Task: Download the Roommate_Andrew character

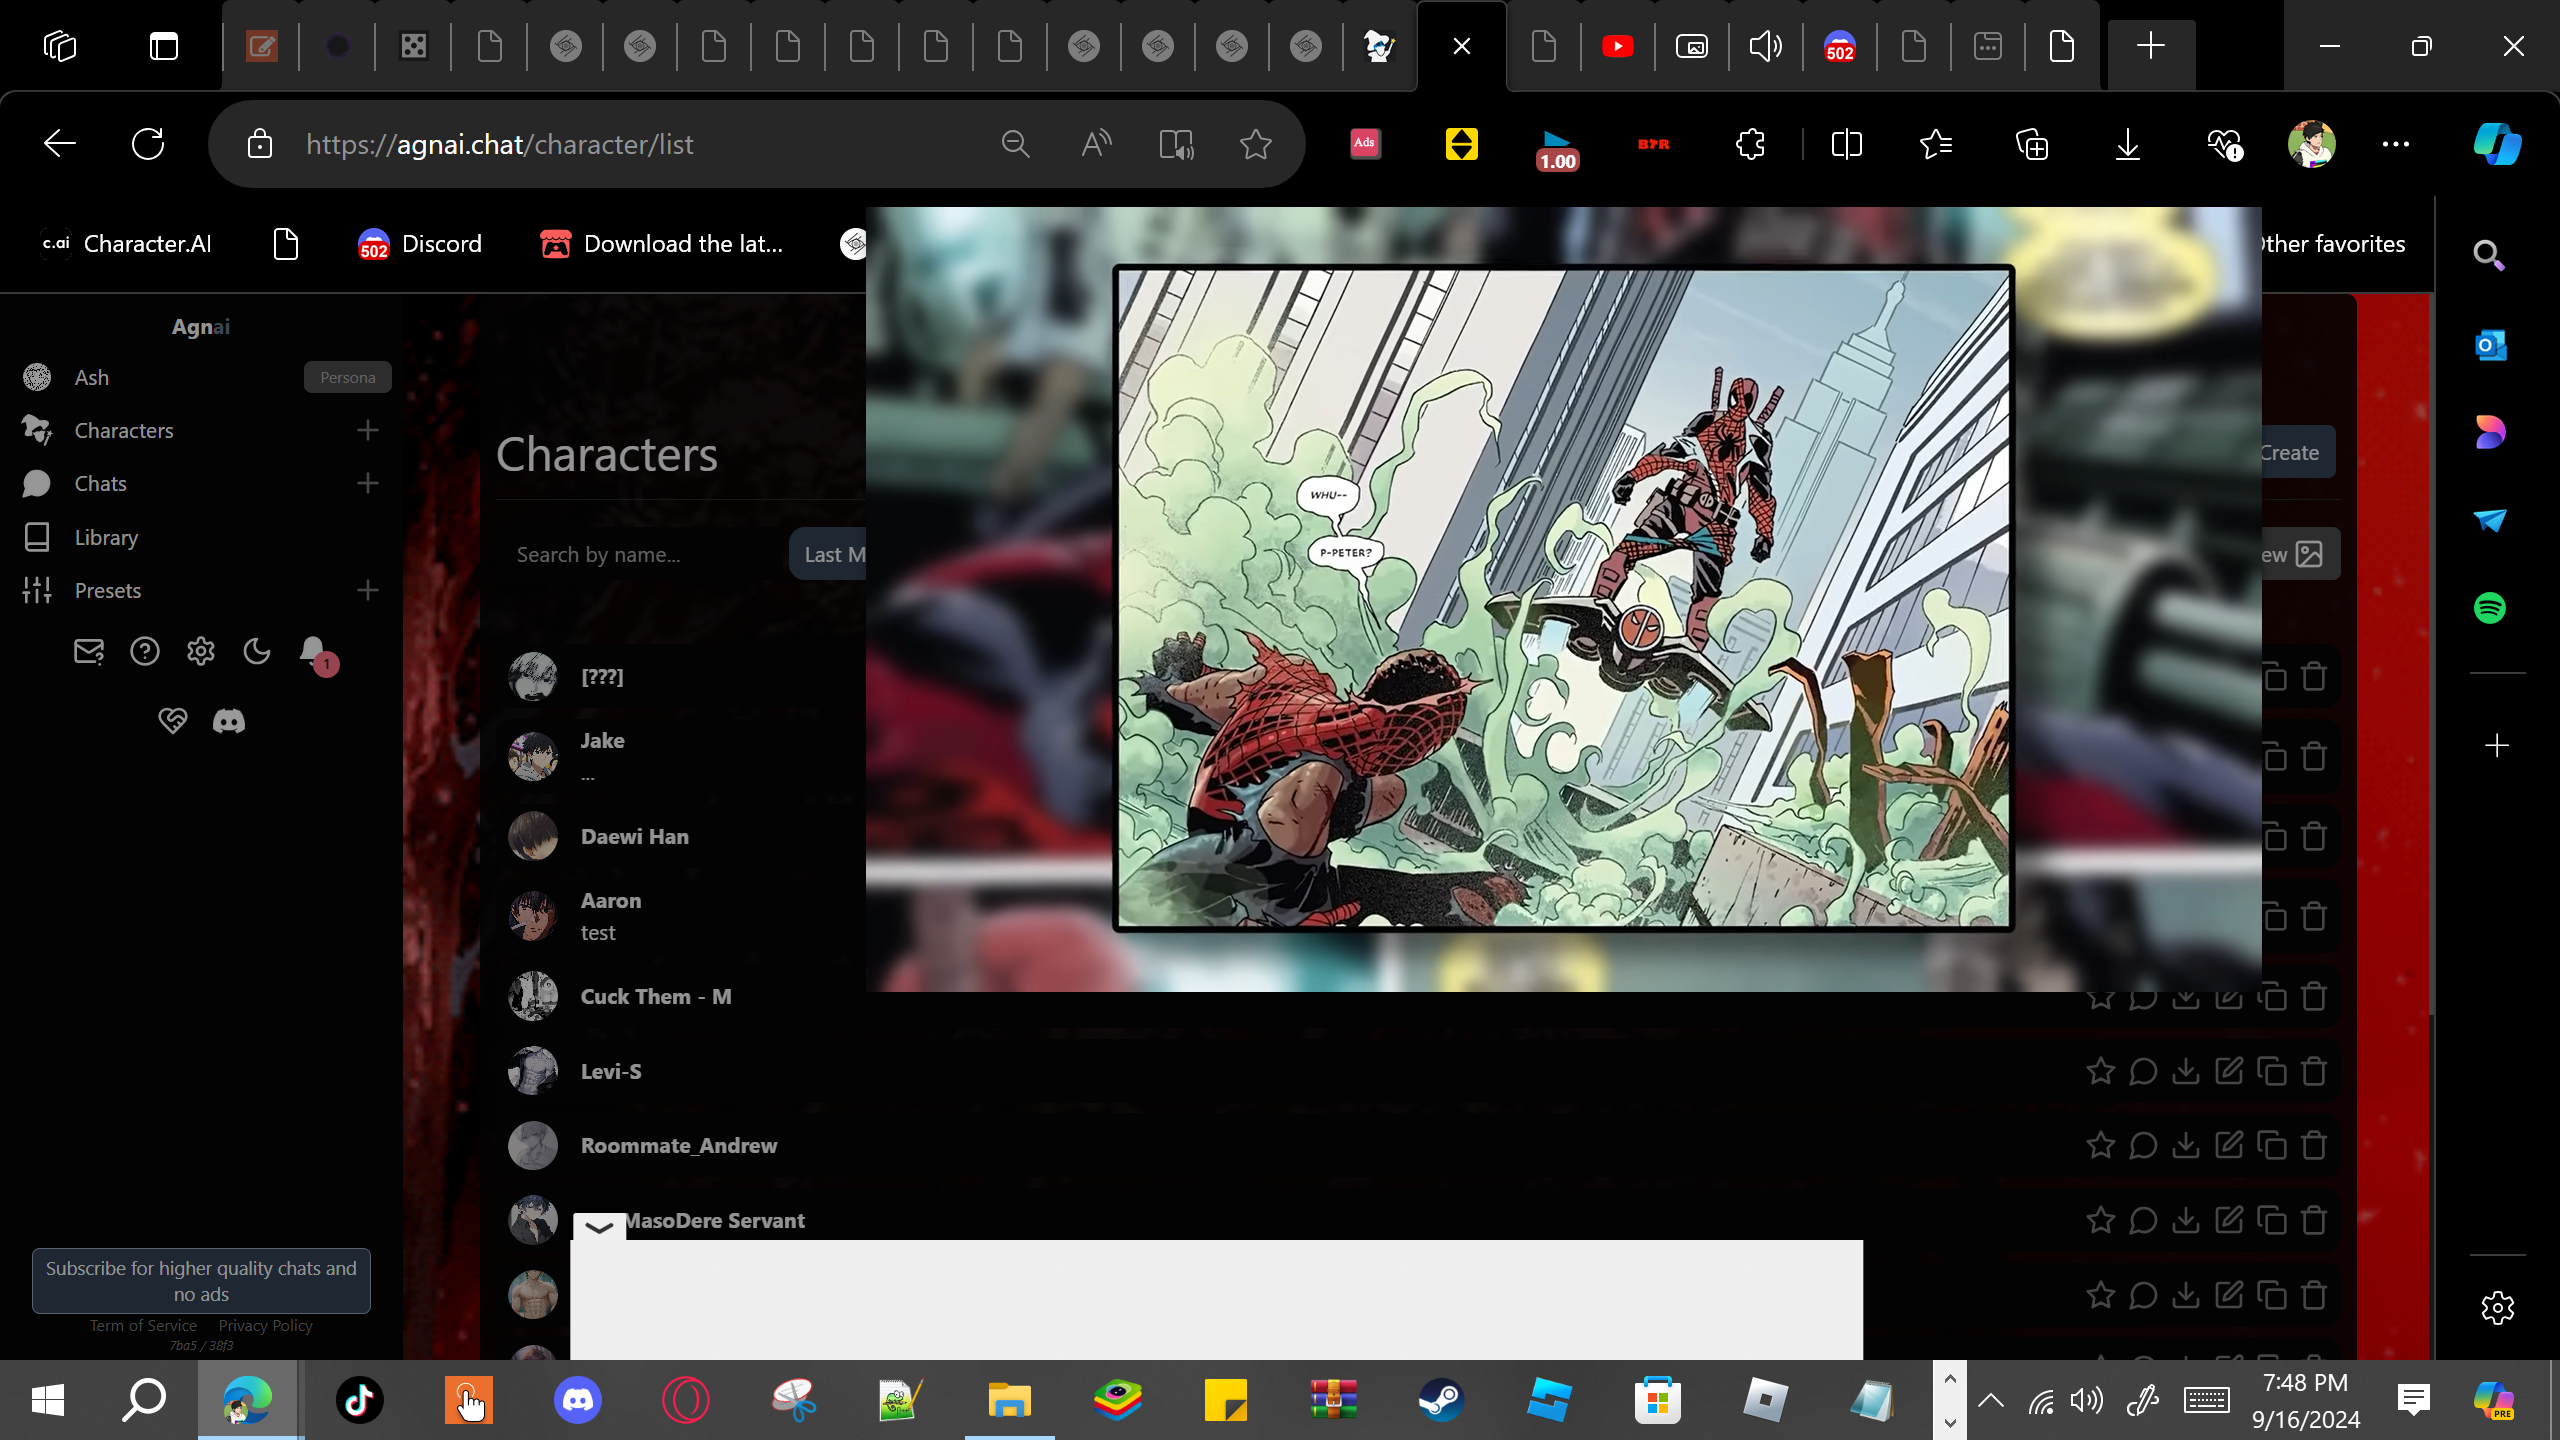Action: click(2186, 1145)
